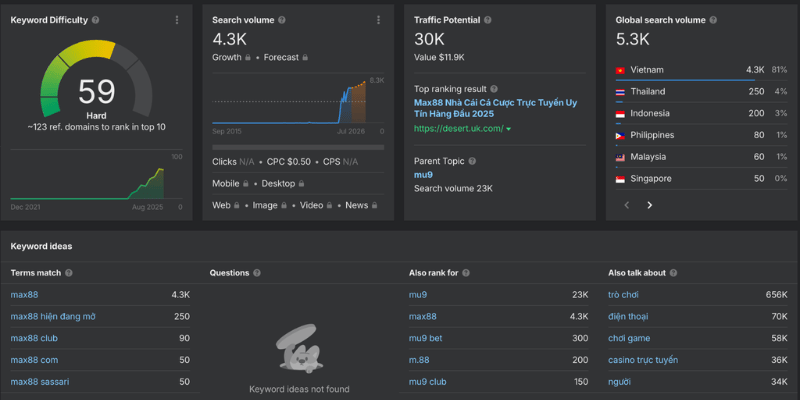Viewport: 800px width, 400px height.
Task: Open the Search volume card kebab menu
Action: tap(378, 20)
